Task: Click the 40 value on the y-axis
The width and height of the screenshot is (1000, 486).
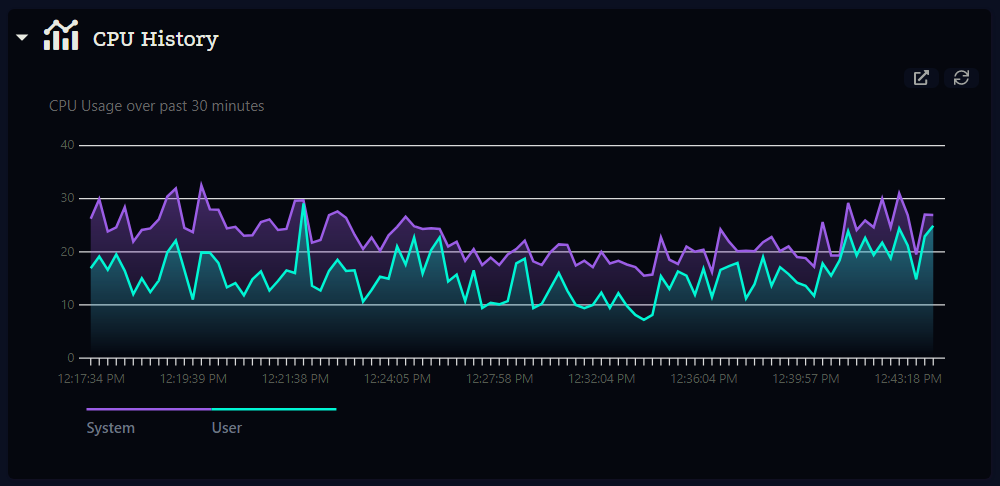Action: tap(68, 145)
